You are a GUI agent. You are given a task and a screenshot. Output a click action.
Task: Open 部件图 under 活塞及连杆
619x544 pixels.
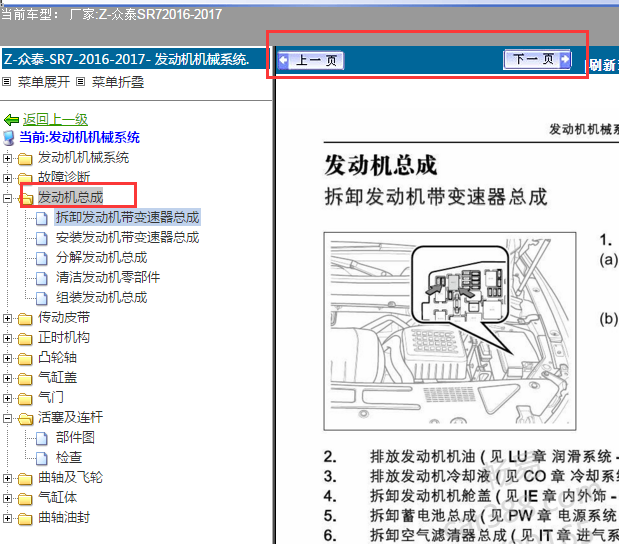point(75,437)
